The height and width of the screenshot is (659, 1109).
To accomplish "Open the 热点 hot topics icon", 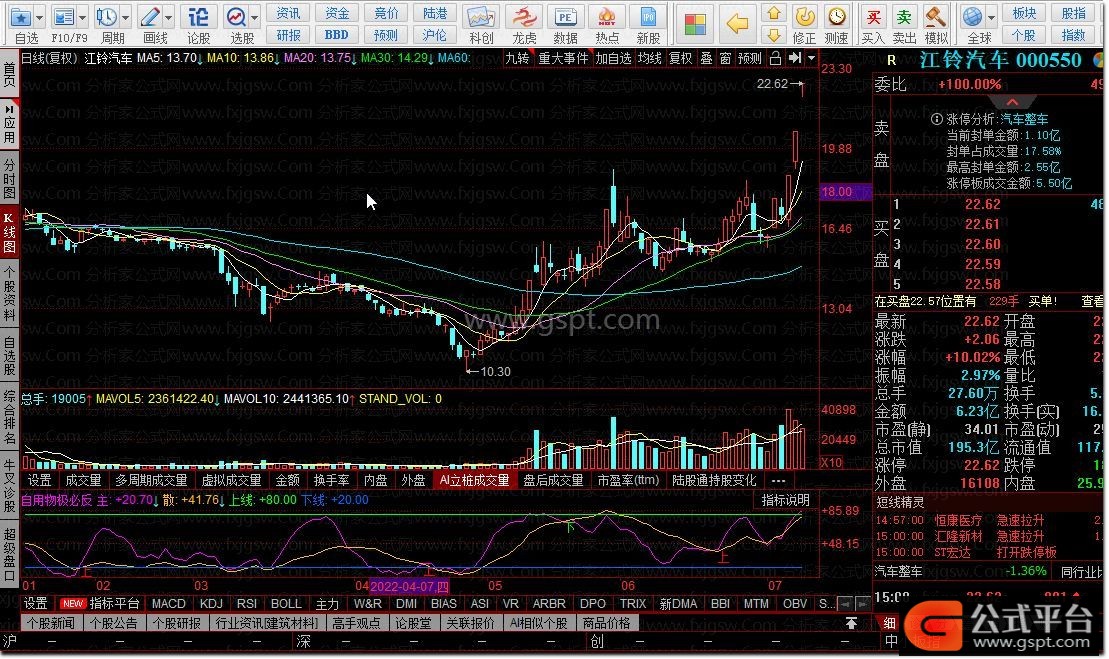I will tap(607, 17).
